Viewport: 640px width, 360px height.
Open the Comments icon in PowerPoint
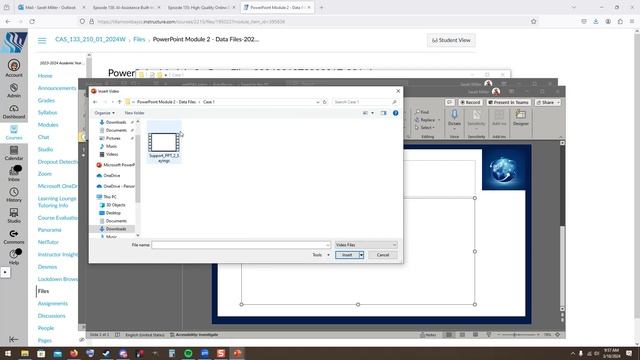coord(449,102)
